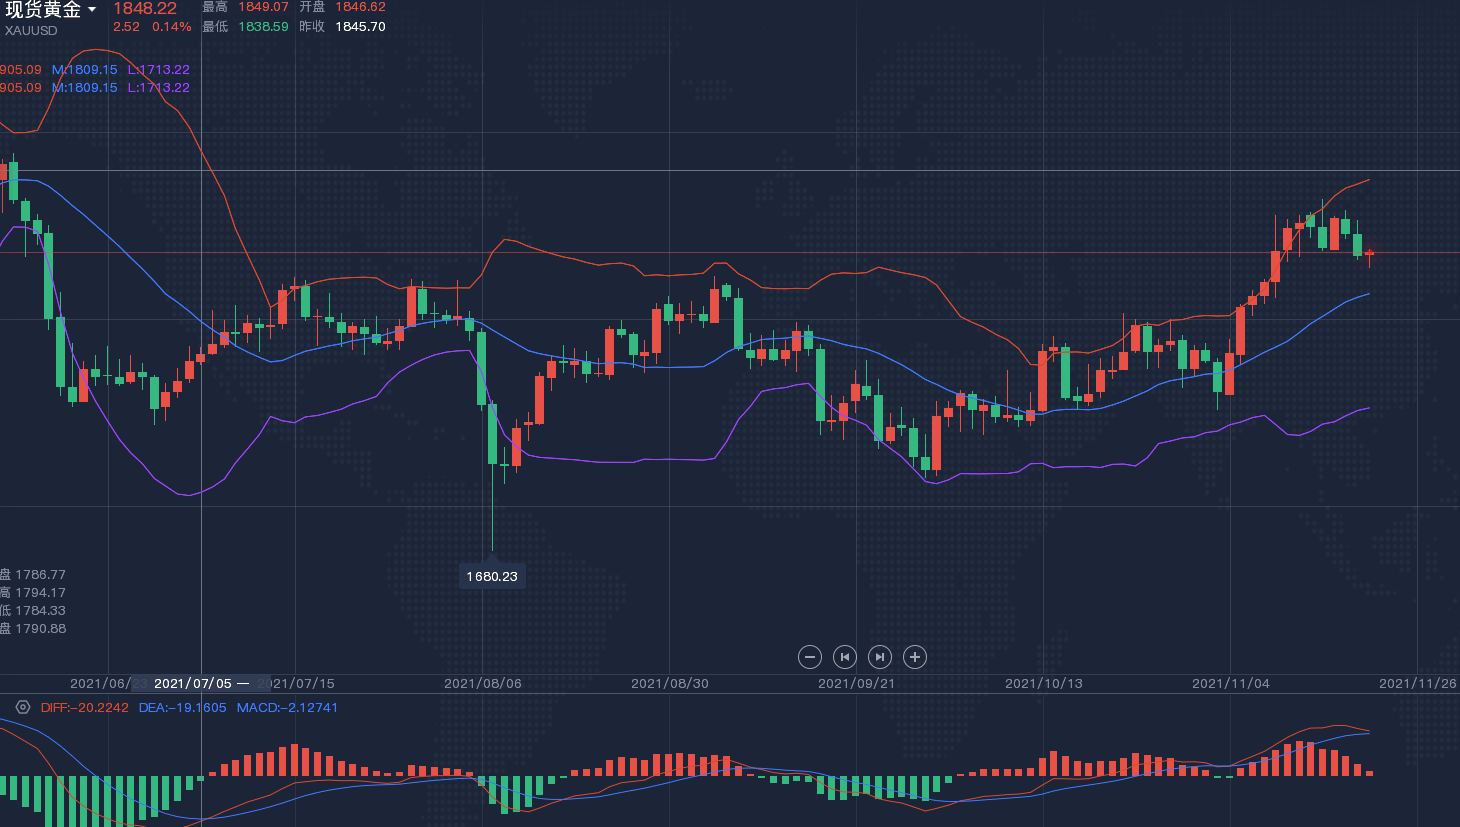Click the MACD:-2.12741 value label

coord(287,707)
